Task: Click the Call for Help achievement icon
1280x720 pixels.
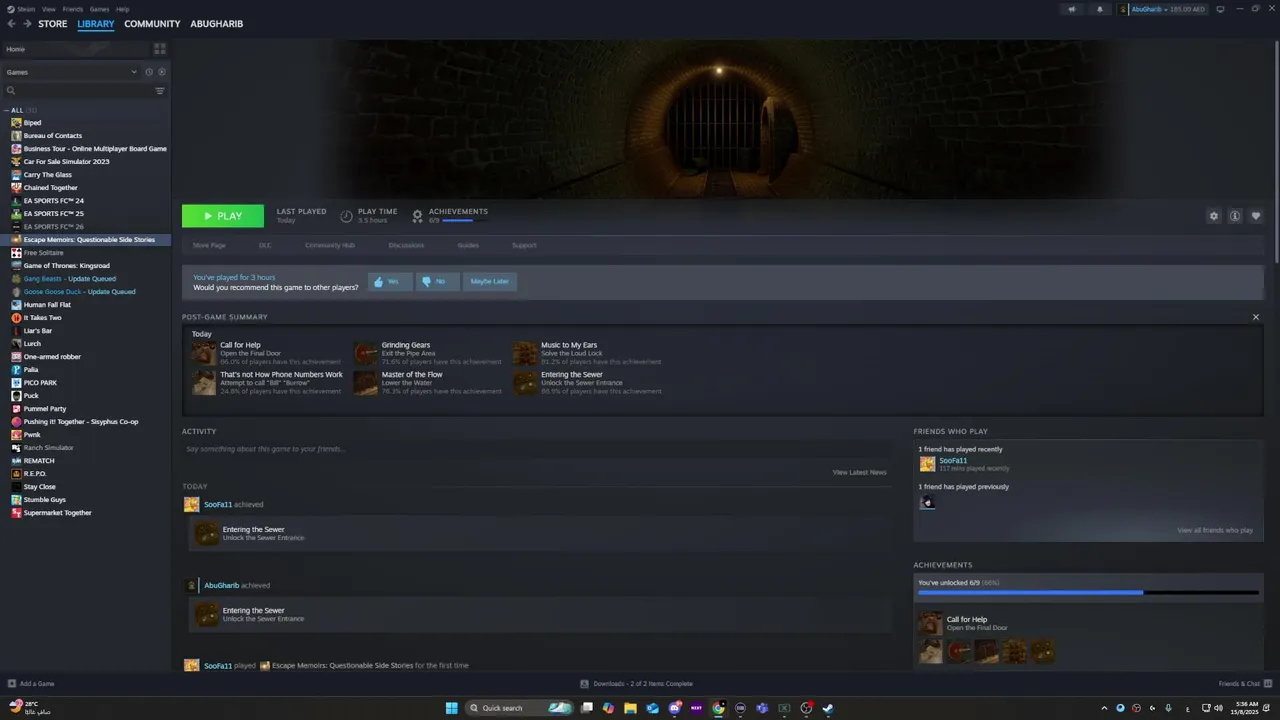Action: 204,353
